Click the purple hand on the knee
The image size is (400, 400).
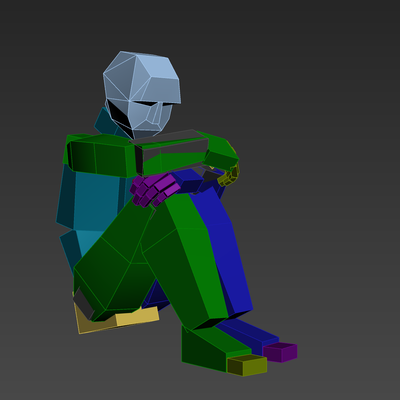tap(153, 189)
